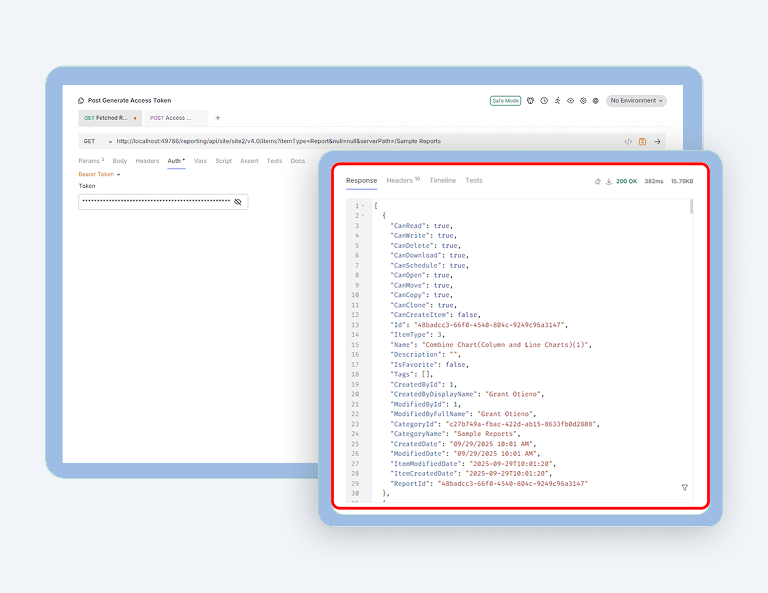Screen dimensions: 768x593
Task: Open the Body request tab
Action: (x=120, y=161)
